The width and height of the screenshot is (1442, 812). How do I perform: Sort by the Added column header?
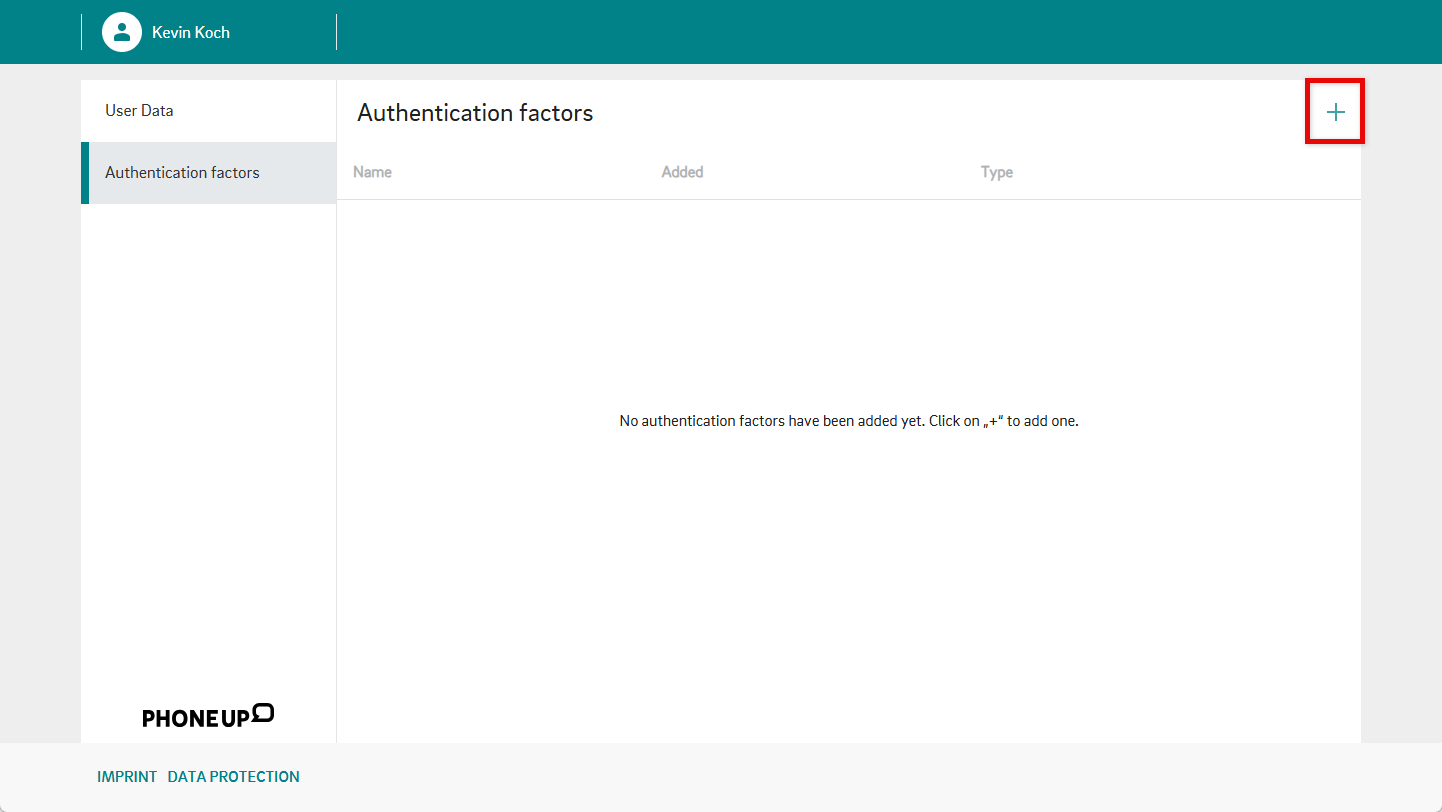pyautogui.click(x=682, y=172)
